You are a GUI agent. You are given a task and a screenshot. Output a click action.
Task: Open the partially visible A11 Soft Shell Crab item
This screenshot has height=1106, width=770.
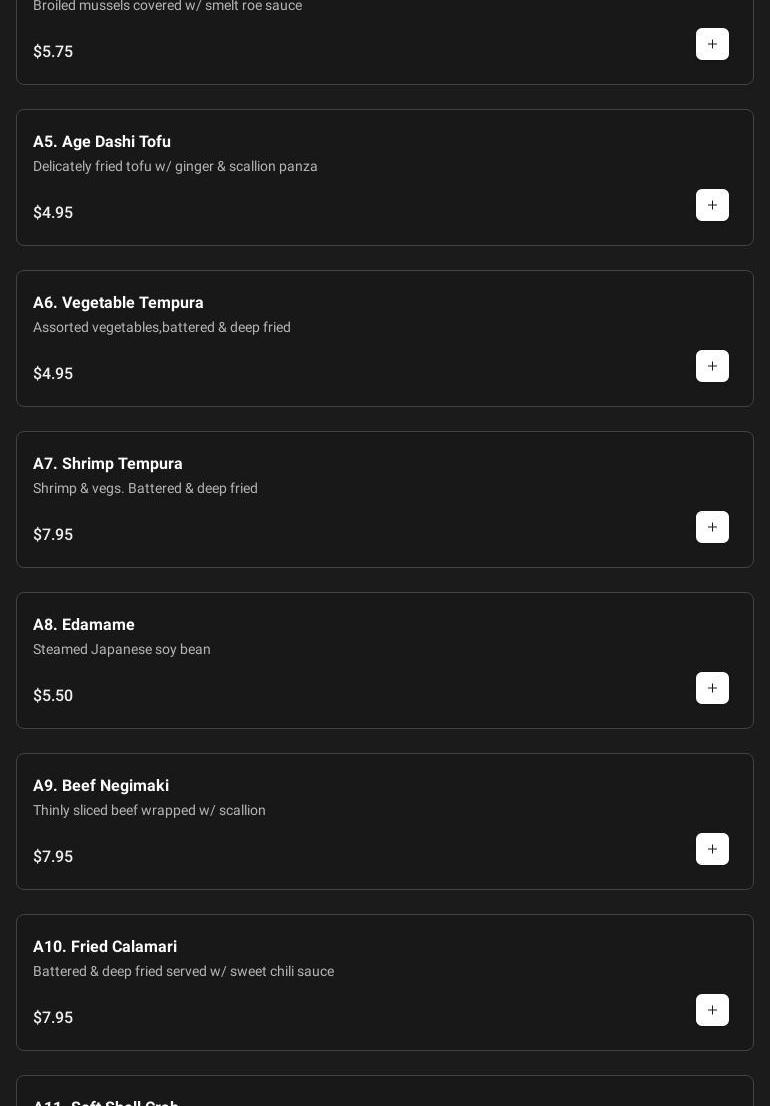click(x=106, y=1100)
